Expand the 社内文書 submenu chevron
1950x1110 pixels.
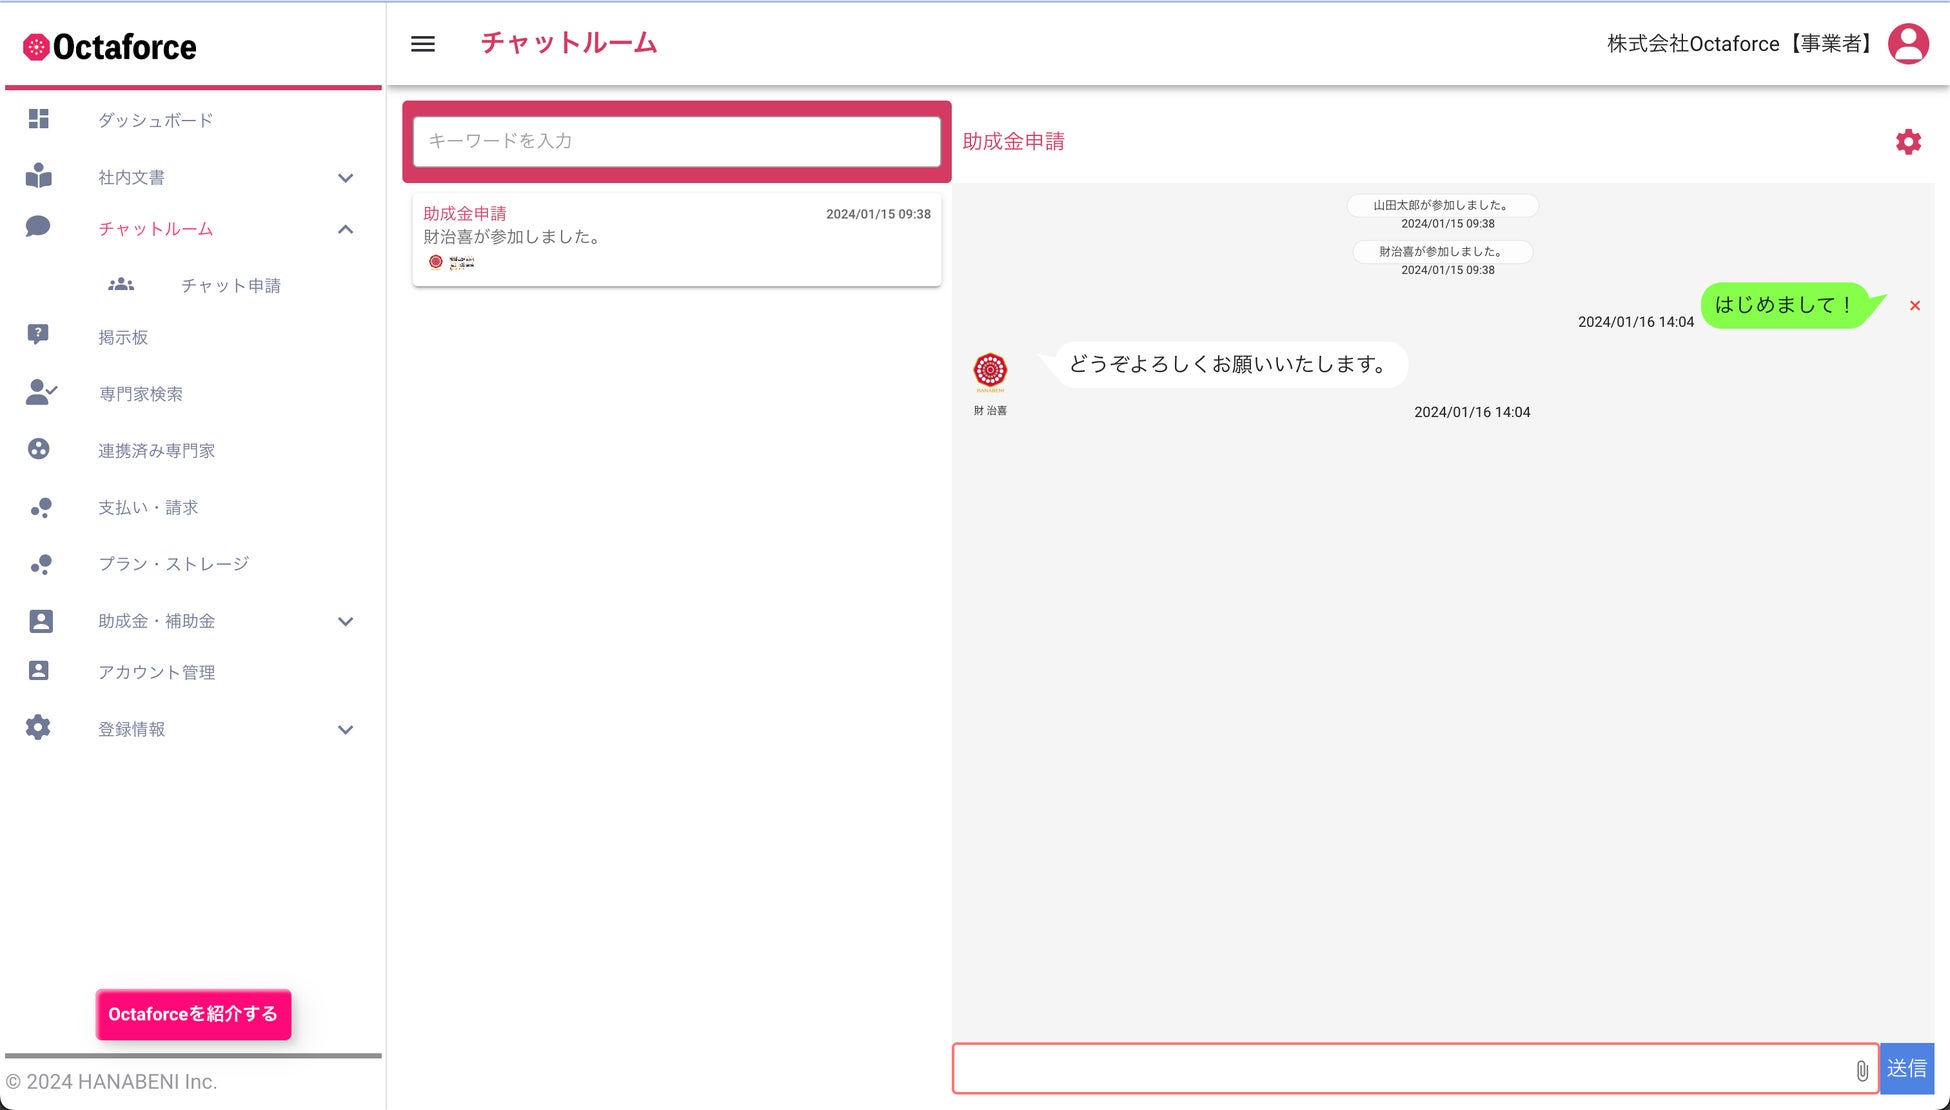coord(345,178)
